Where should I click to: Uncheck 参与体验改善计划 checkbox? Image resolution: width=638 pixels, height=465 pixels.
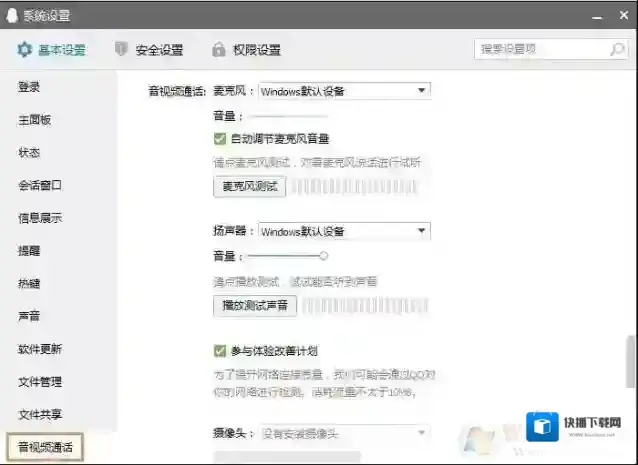pos(220,351)
